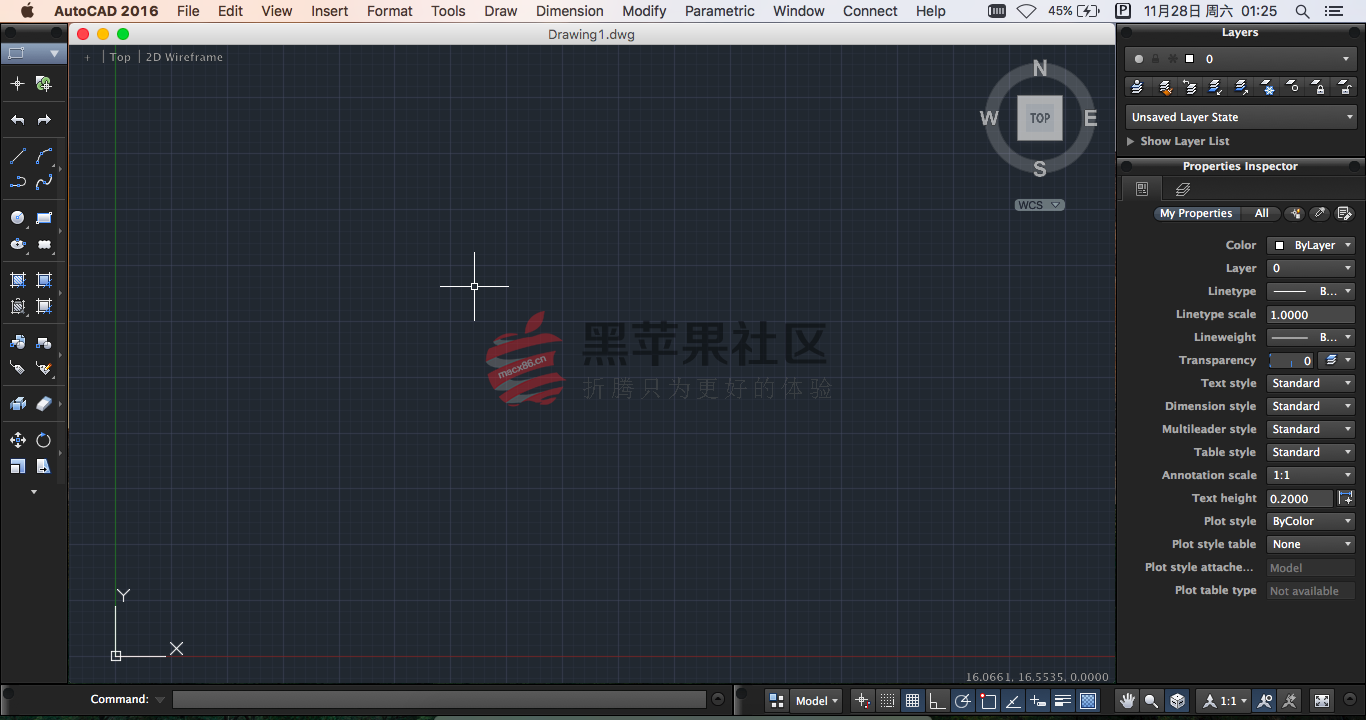Click inside the Command line input
This screenshot has width=1366, height=720.
439,700
